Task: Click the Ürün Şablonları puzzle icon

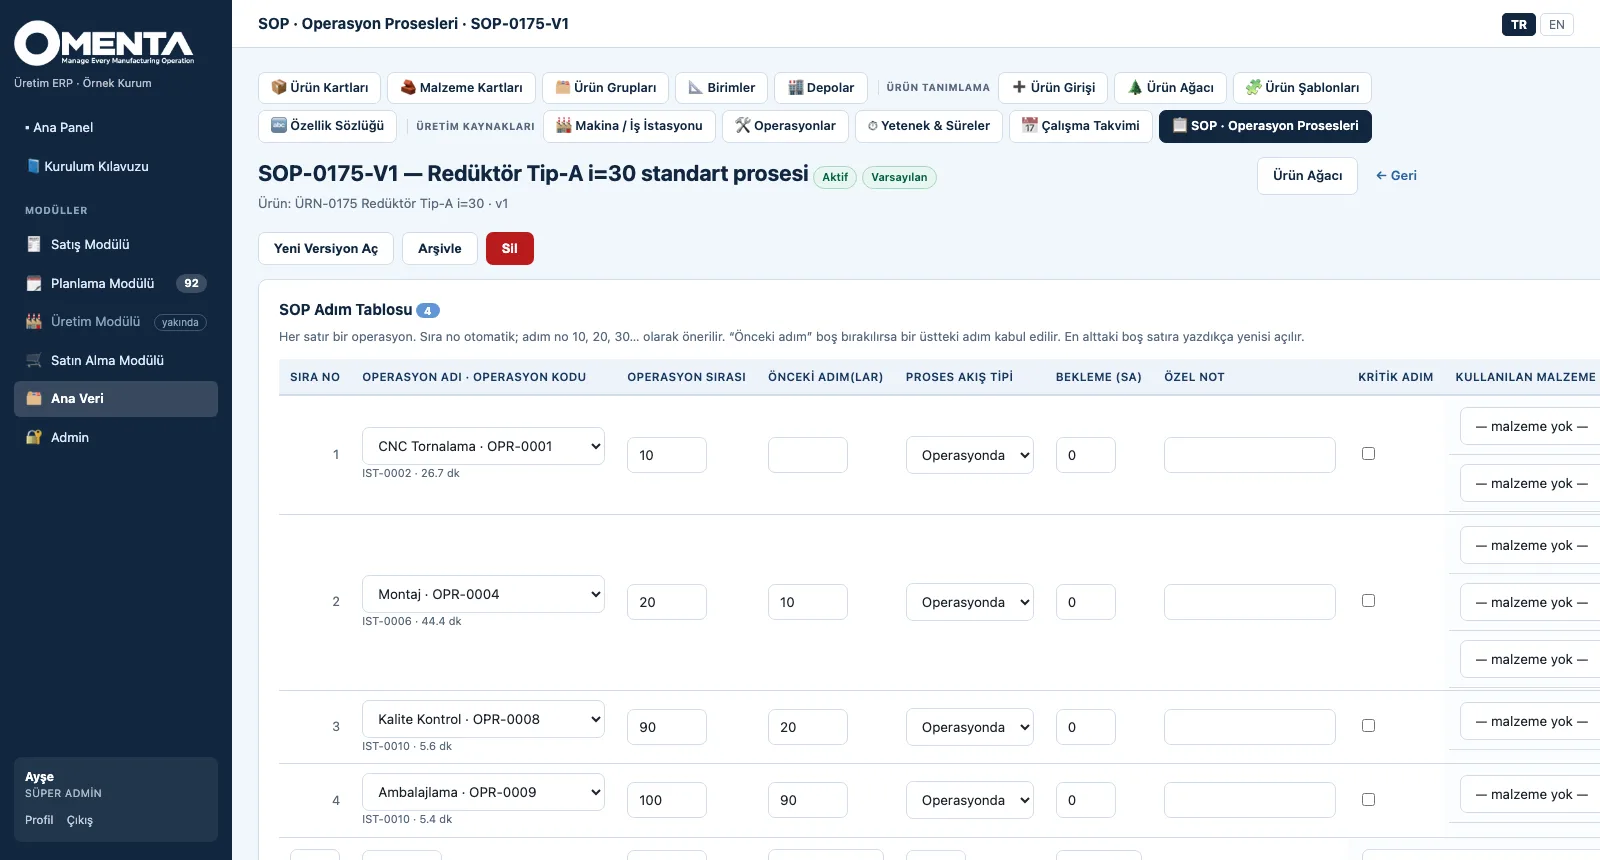Action: point(1253,88)
